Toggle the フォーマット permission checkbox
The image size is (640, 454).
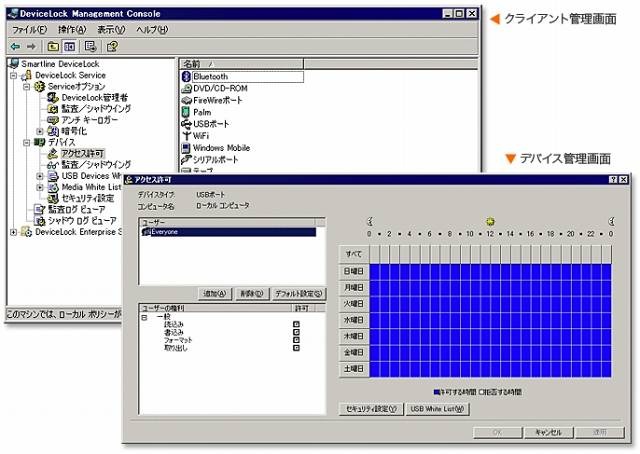(x=296, y=340)
